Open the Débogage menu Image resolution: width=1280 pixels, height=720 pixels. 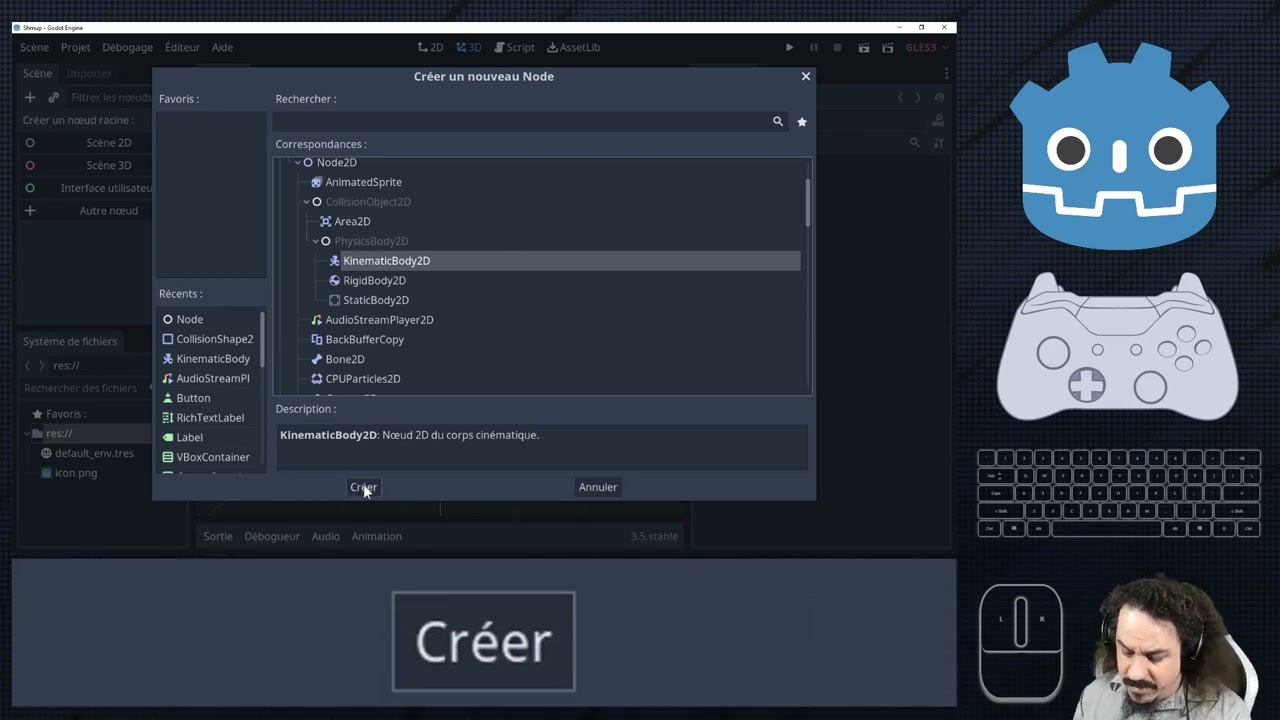click(x=127, y=47)
